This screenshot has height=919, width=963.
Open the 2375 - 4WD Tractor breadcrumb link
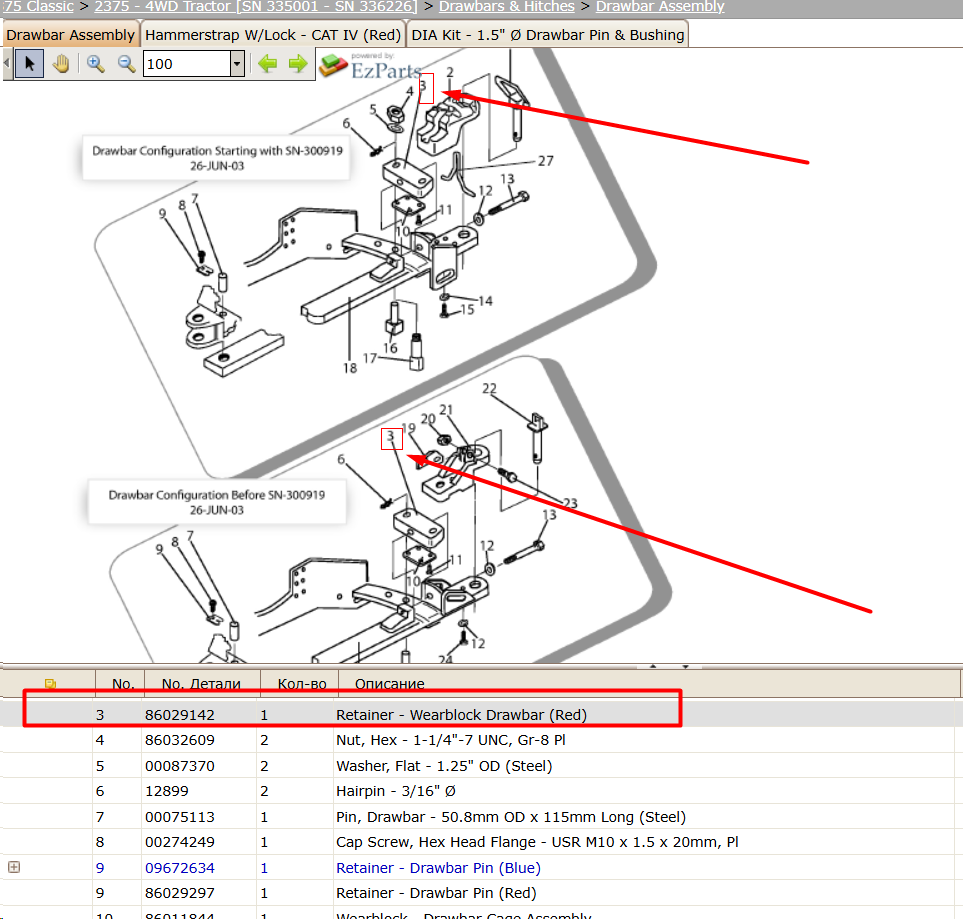click(x=255, y=7)
